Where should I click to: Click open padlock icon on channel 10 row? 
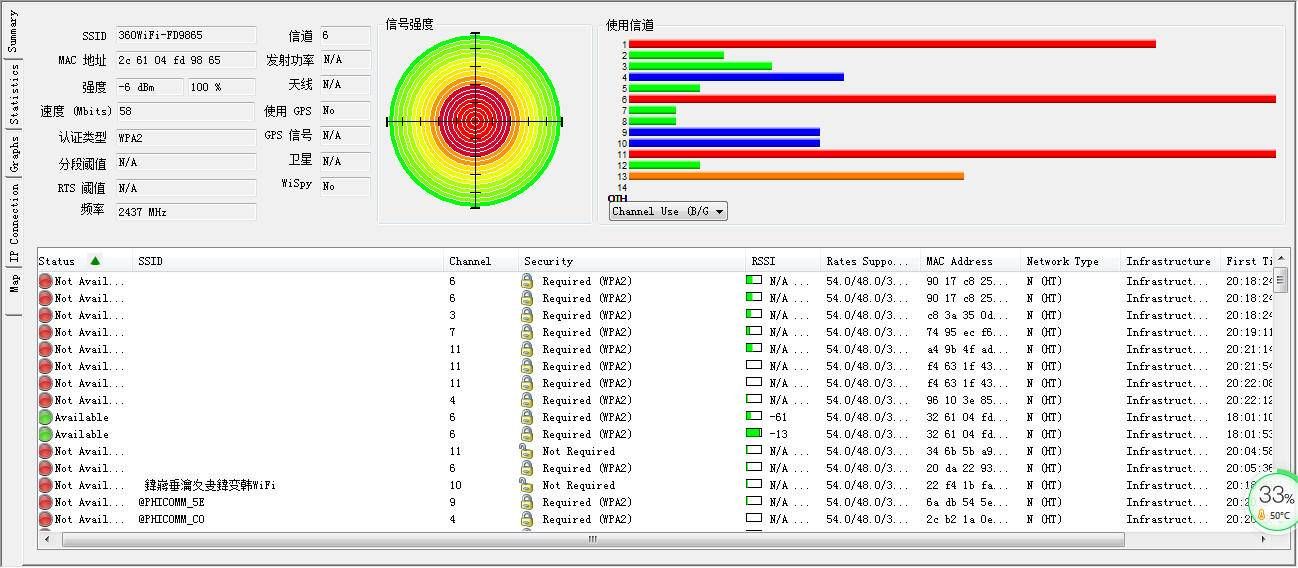pyautogui.click(x=527, y=485)
